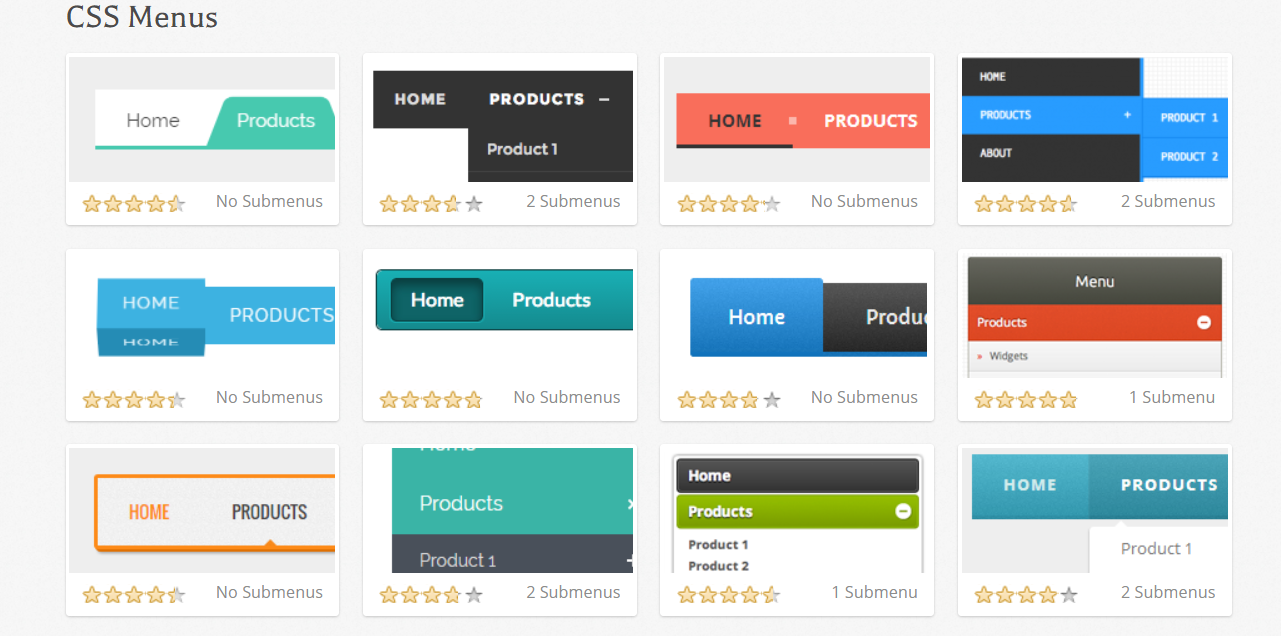
Task: Click 'Product 1' in dark dropdown preview
Action: click(522, 149)
